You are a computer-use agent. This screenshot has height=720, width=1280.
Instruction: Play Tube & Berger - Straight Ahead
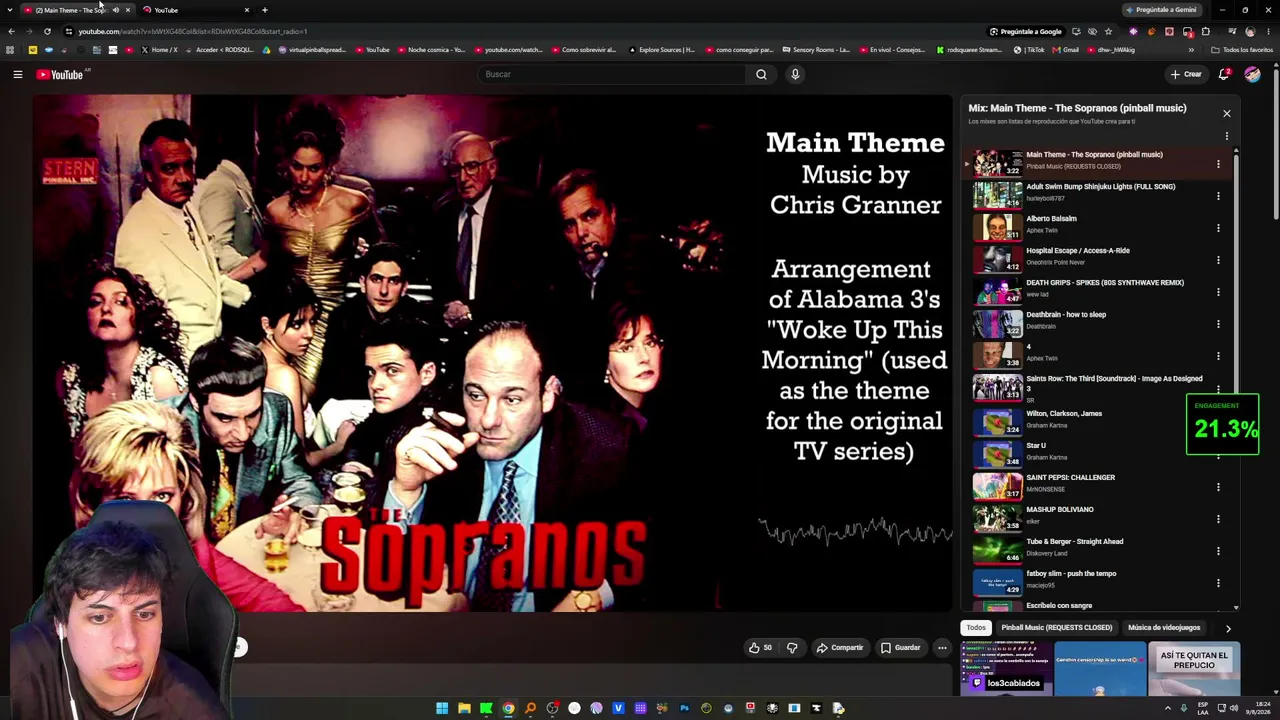1095,549
